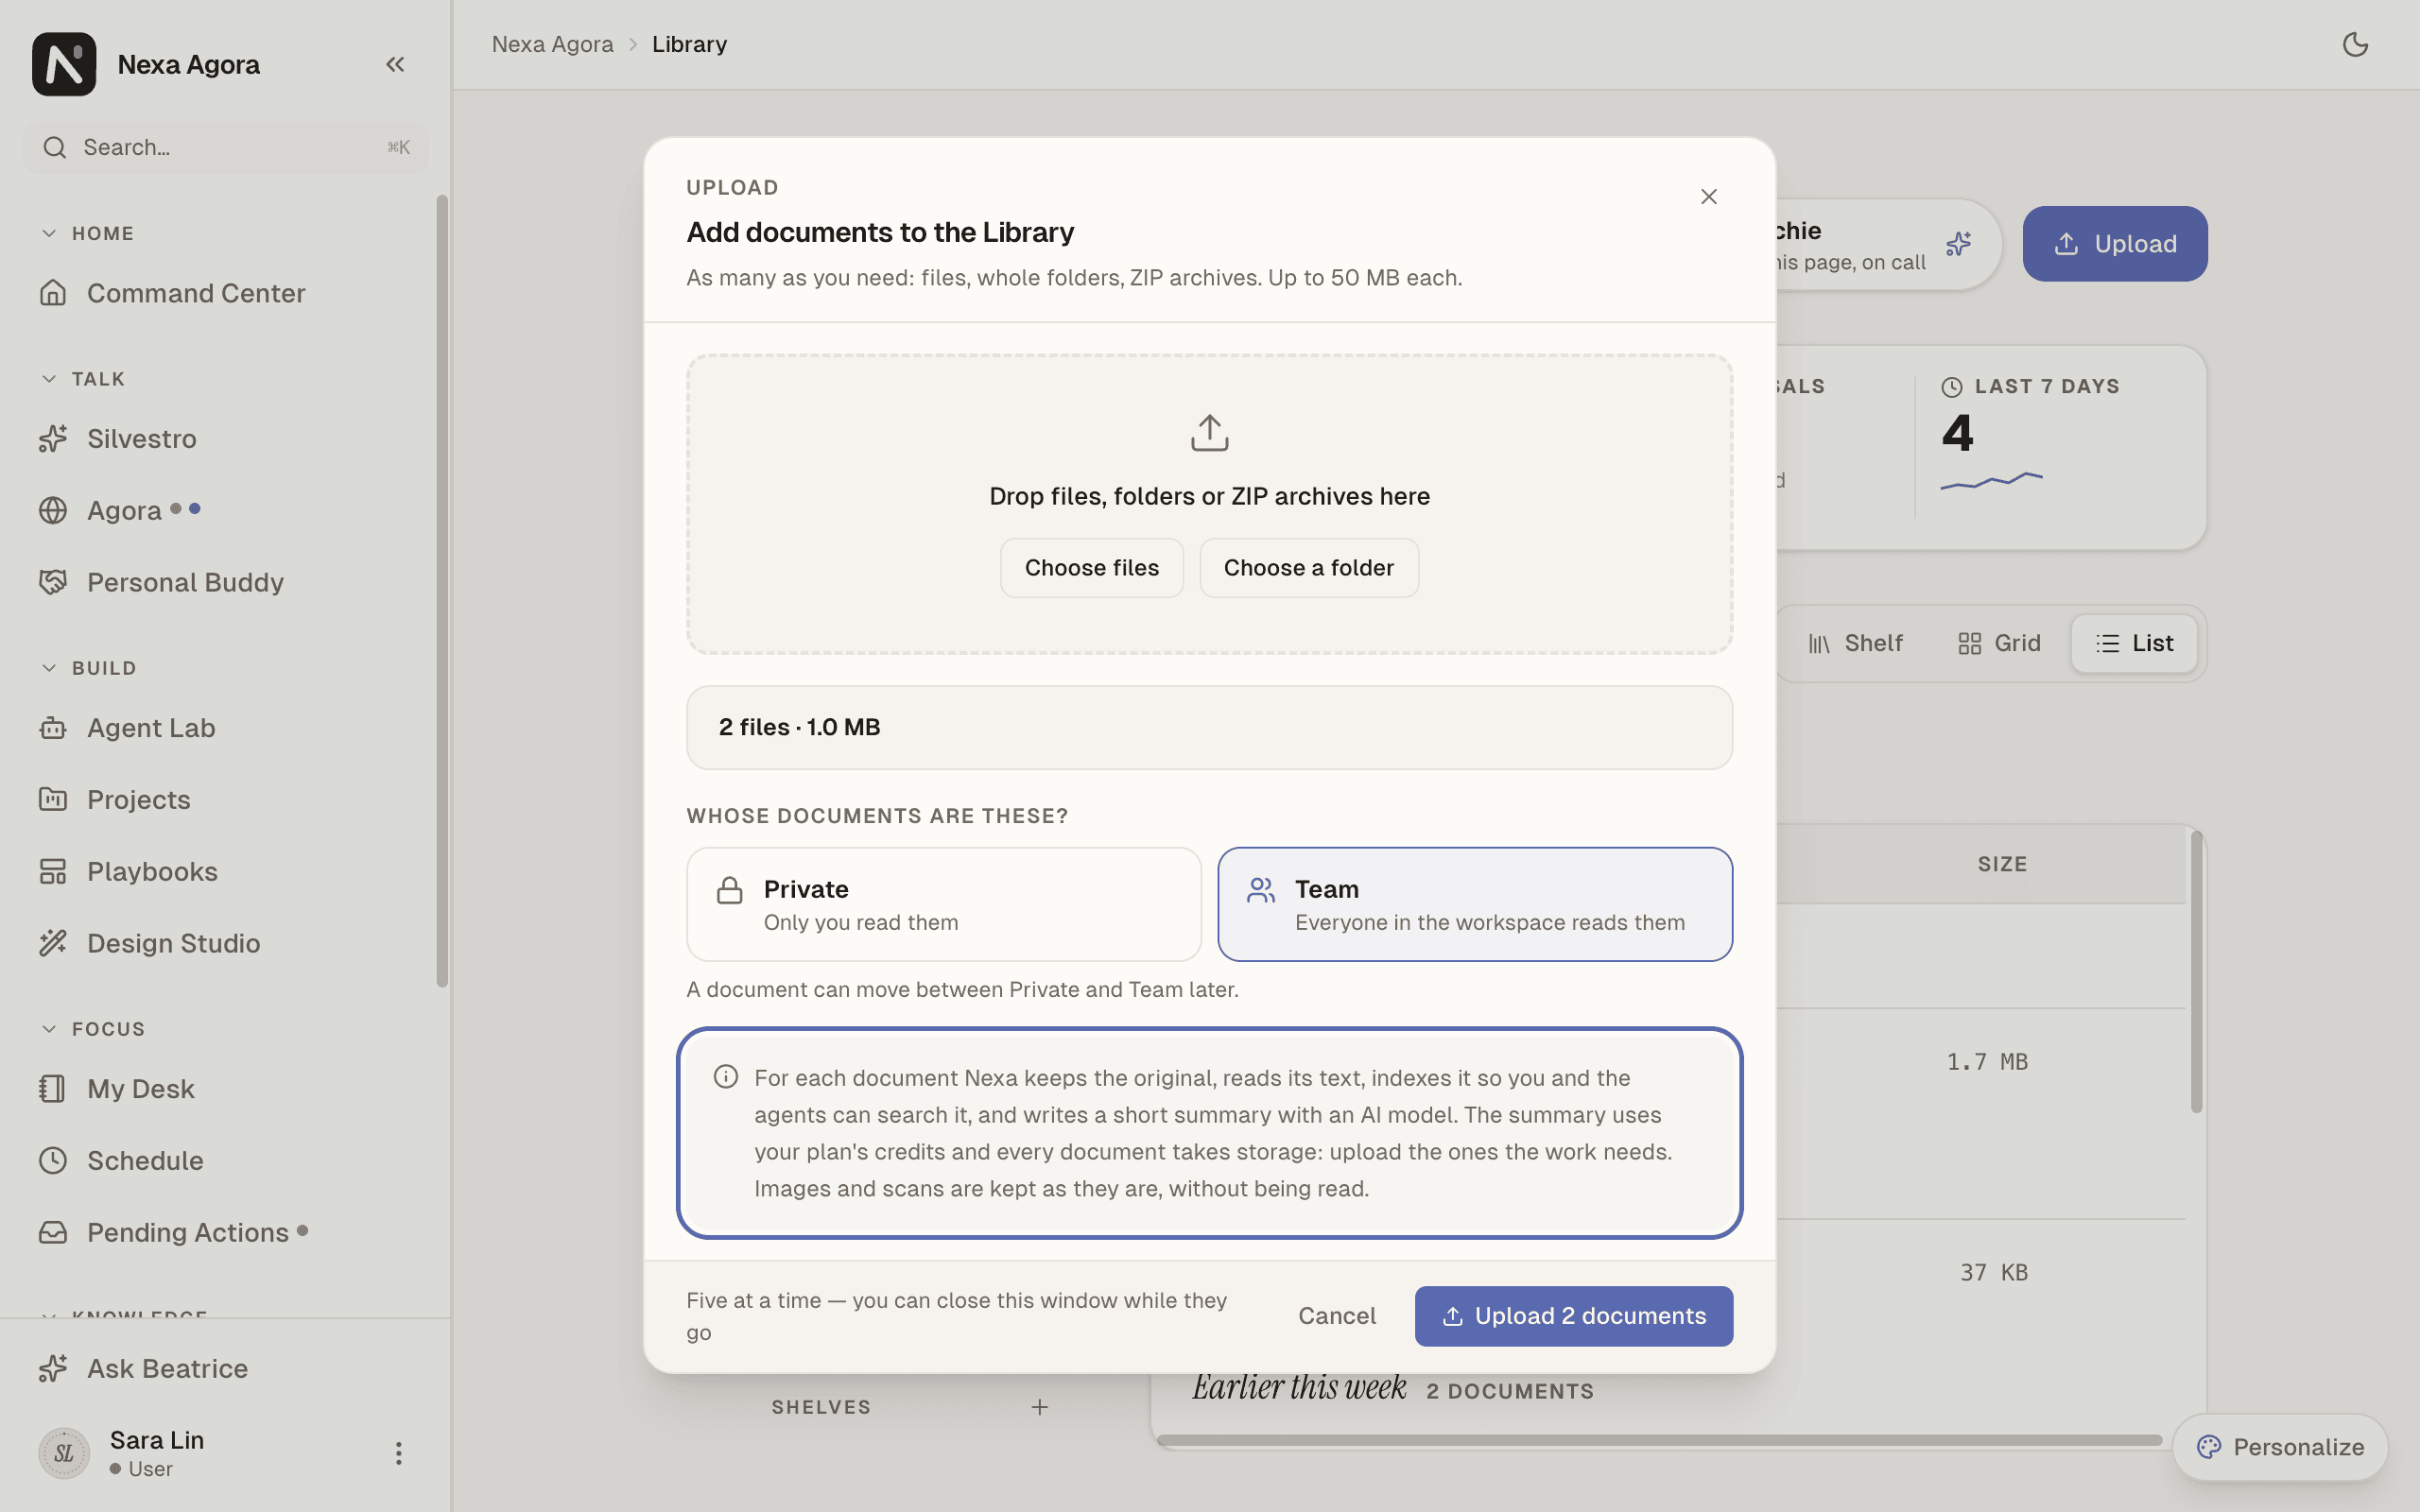This screenshot has height=1512, width=2420.
Task: Add a shelf with the plus icon
Action: (1040, 1407)
